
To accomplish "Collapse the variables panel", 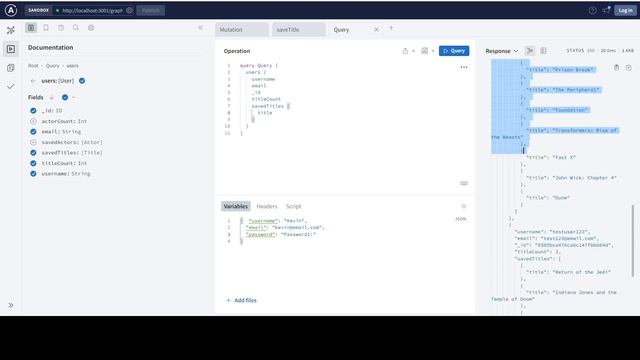I will point(464,206).
